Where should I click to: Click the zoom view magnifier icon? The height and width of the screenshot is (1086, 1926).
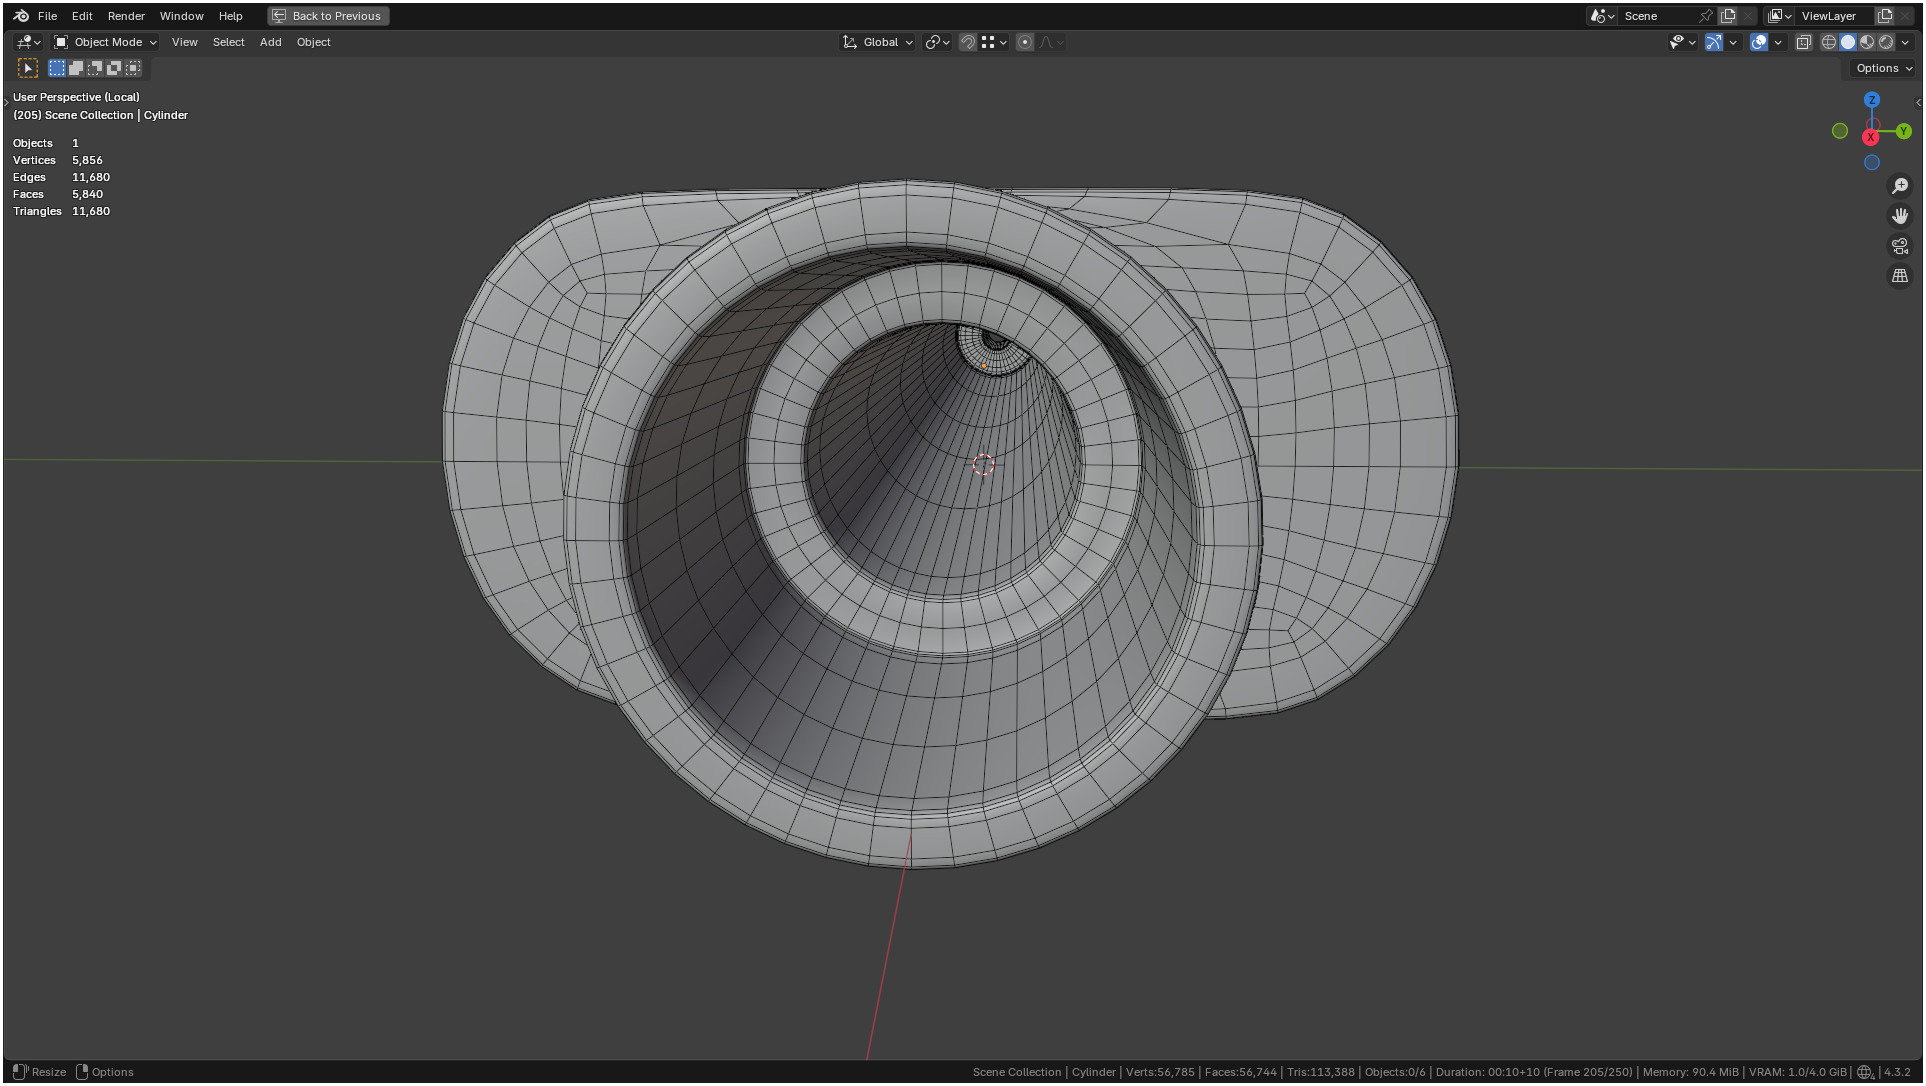point(1899,186)
